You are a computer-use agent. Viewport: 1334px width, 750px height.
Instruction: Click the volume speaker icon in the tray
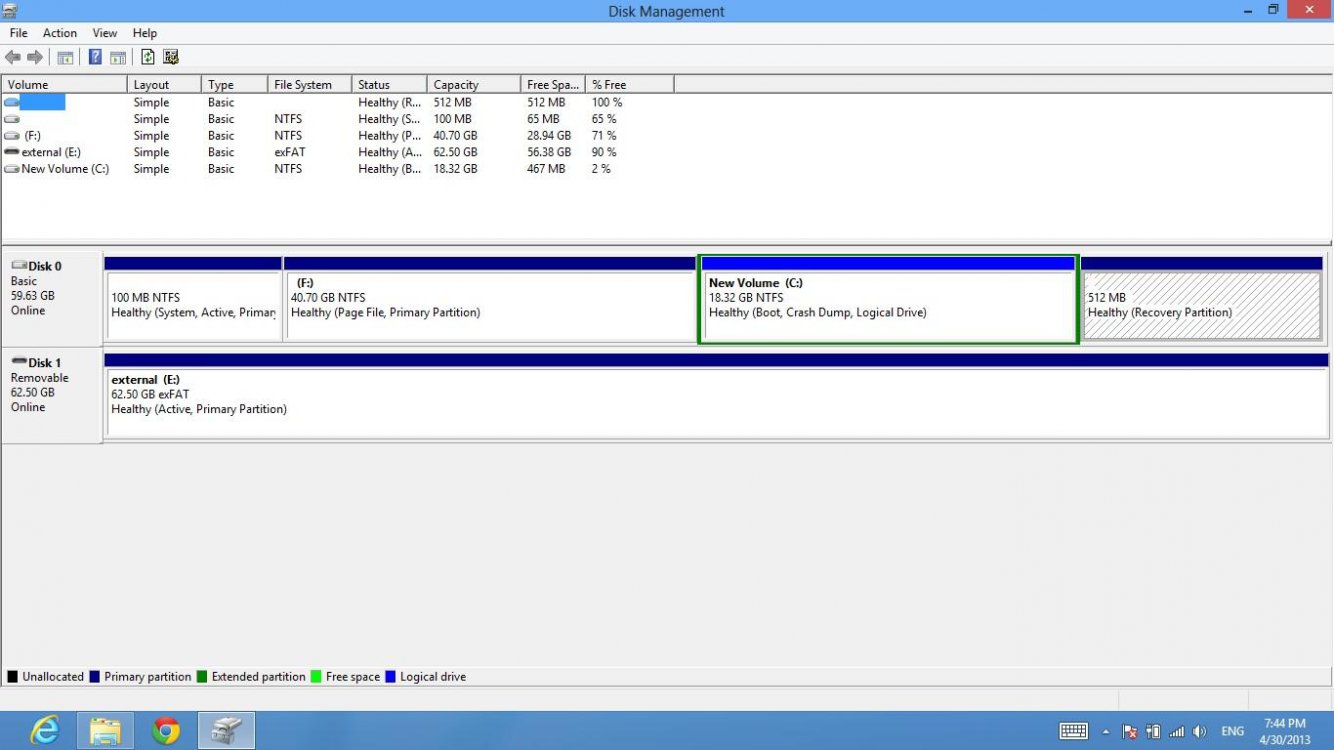(1199, 731)
